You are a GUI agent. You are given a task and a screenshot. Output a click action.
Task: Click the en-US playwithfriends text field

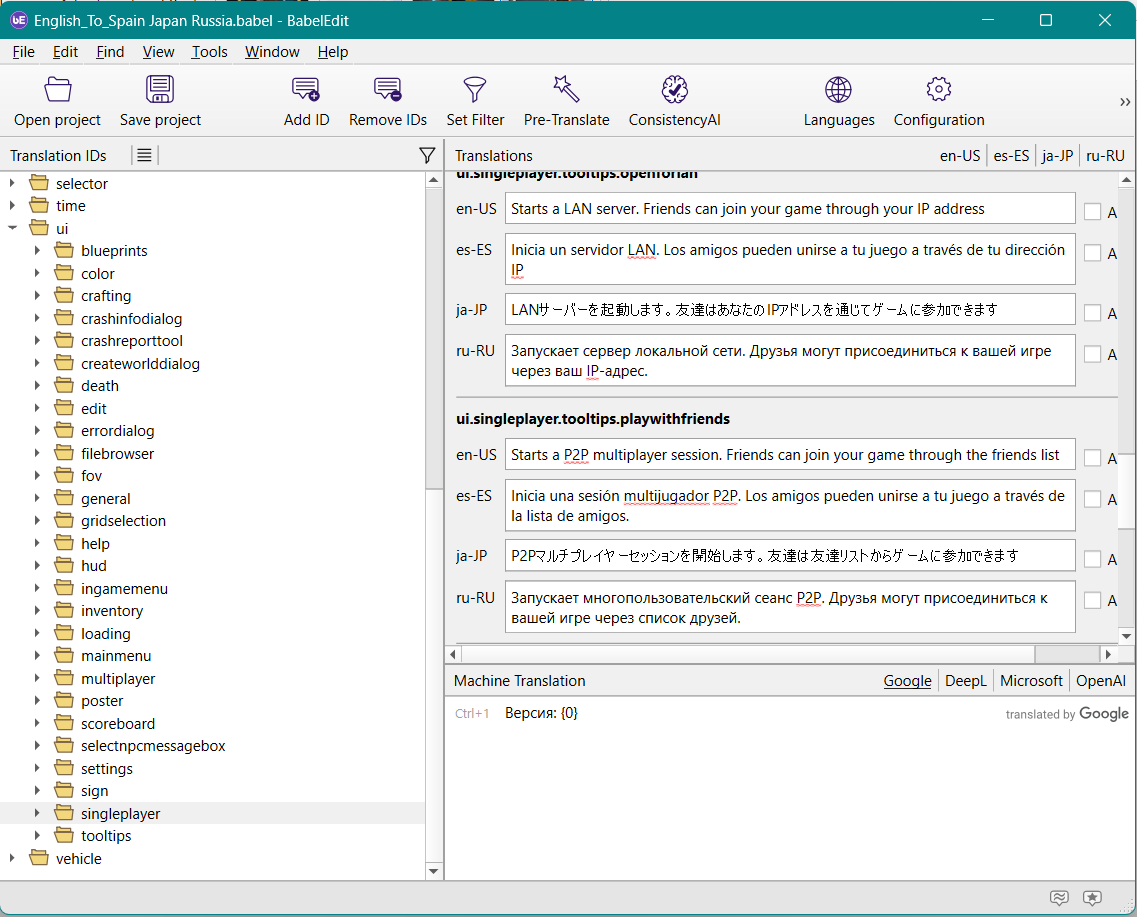click(789, 455)
